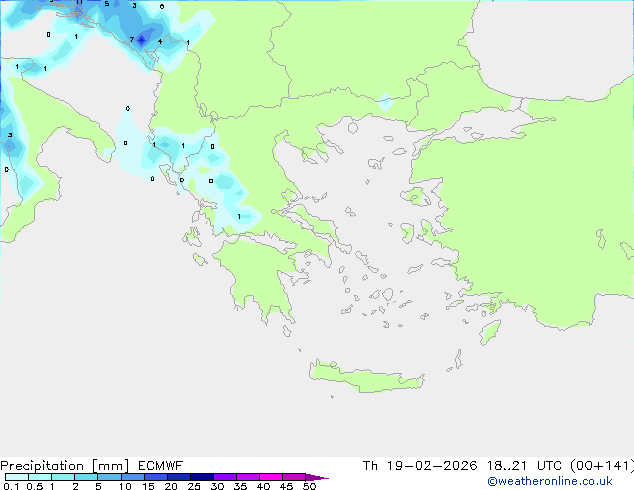Select legend swatch between 0.1 and 0.5
This screenshot has height=490, width=634.
17,477
